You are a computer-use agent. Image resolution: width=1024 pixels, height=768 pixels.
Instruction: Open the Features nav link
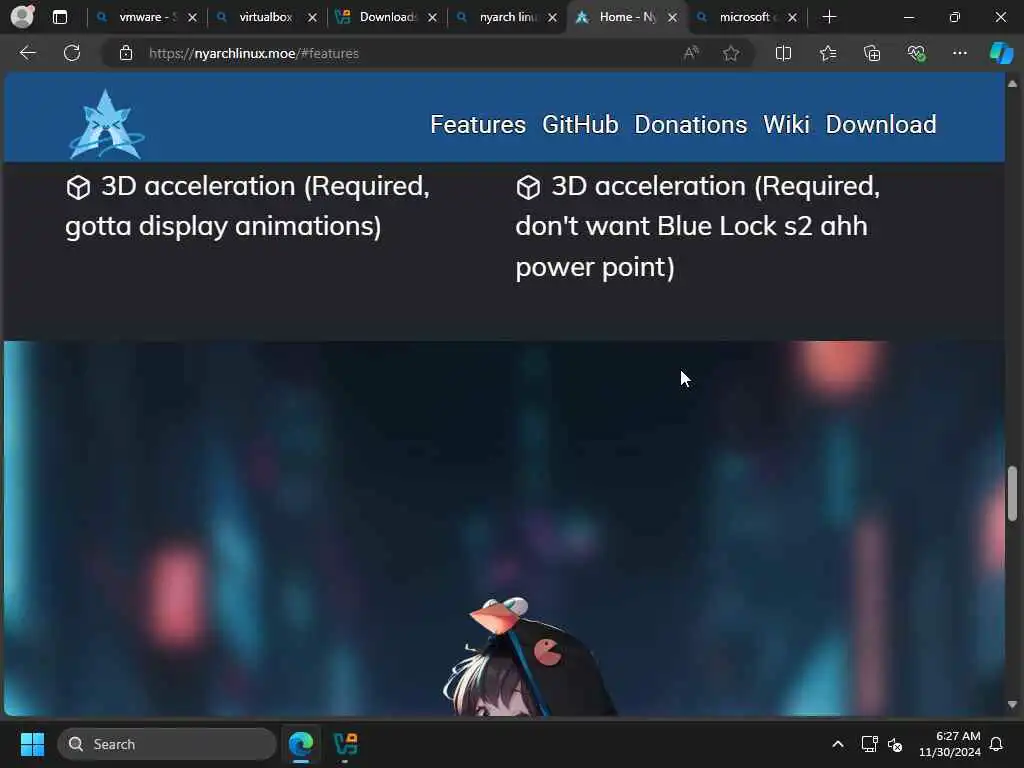coord(478,124)
